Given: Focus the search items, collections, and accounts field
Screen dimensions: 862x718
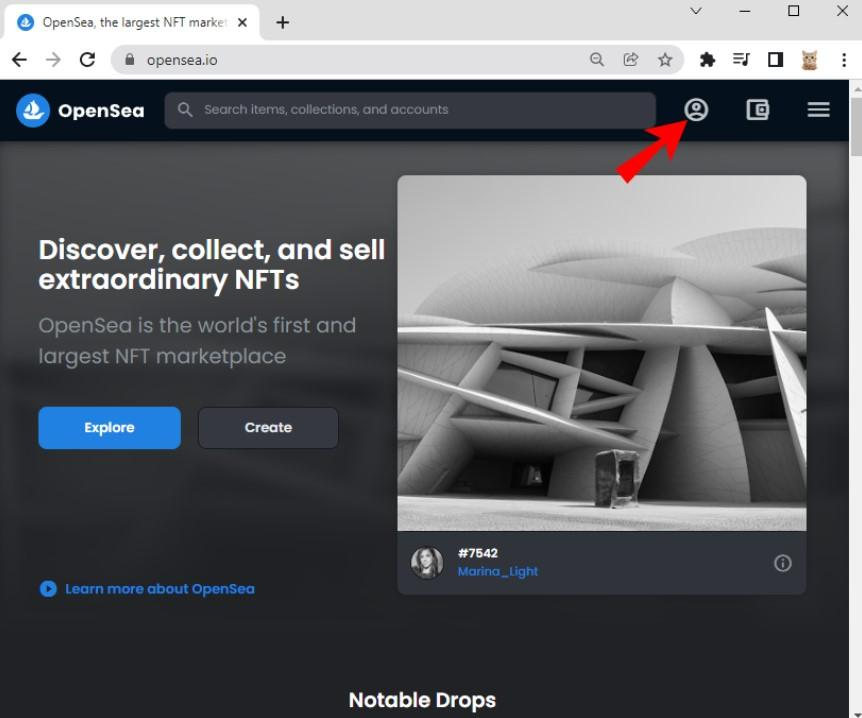Looking at the screenshot, I should [x=410, y=110].
